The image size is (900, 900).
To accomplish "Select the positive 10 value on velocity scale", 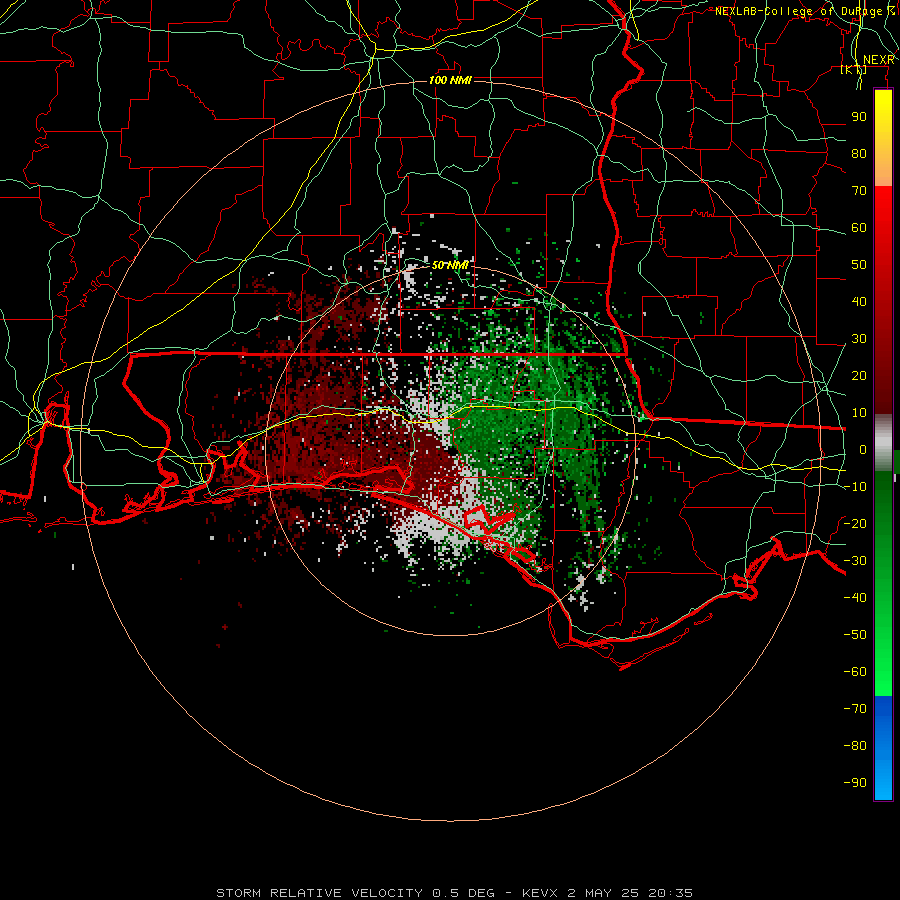I will pyautogui.click(x=859, y=413).
